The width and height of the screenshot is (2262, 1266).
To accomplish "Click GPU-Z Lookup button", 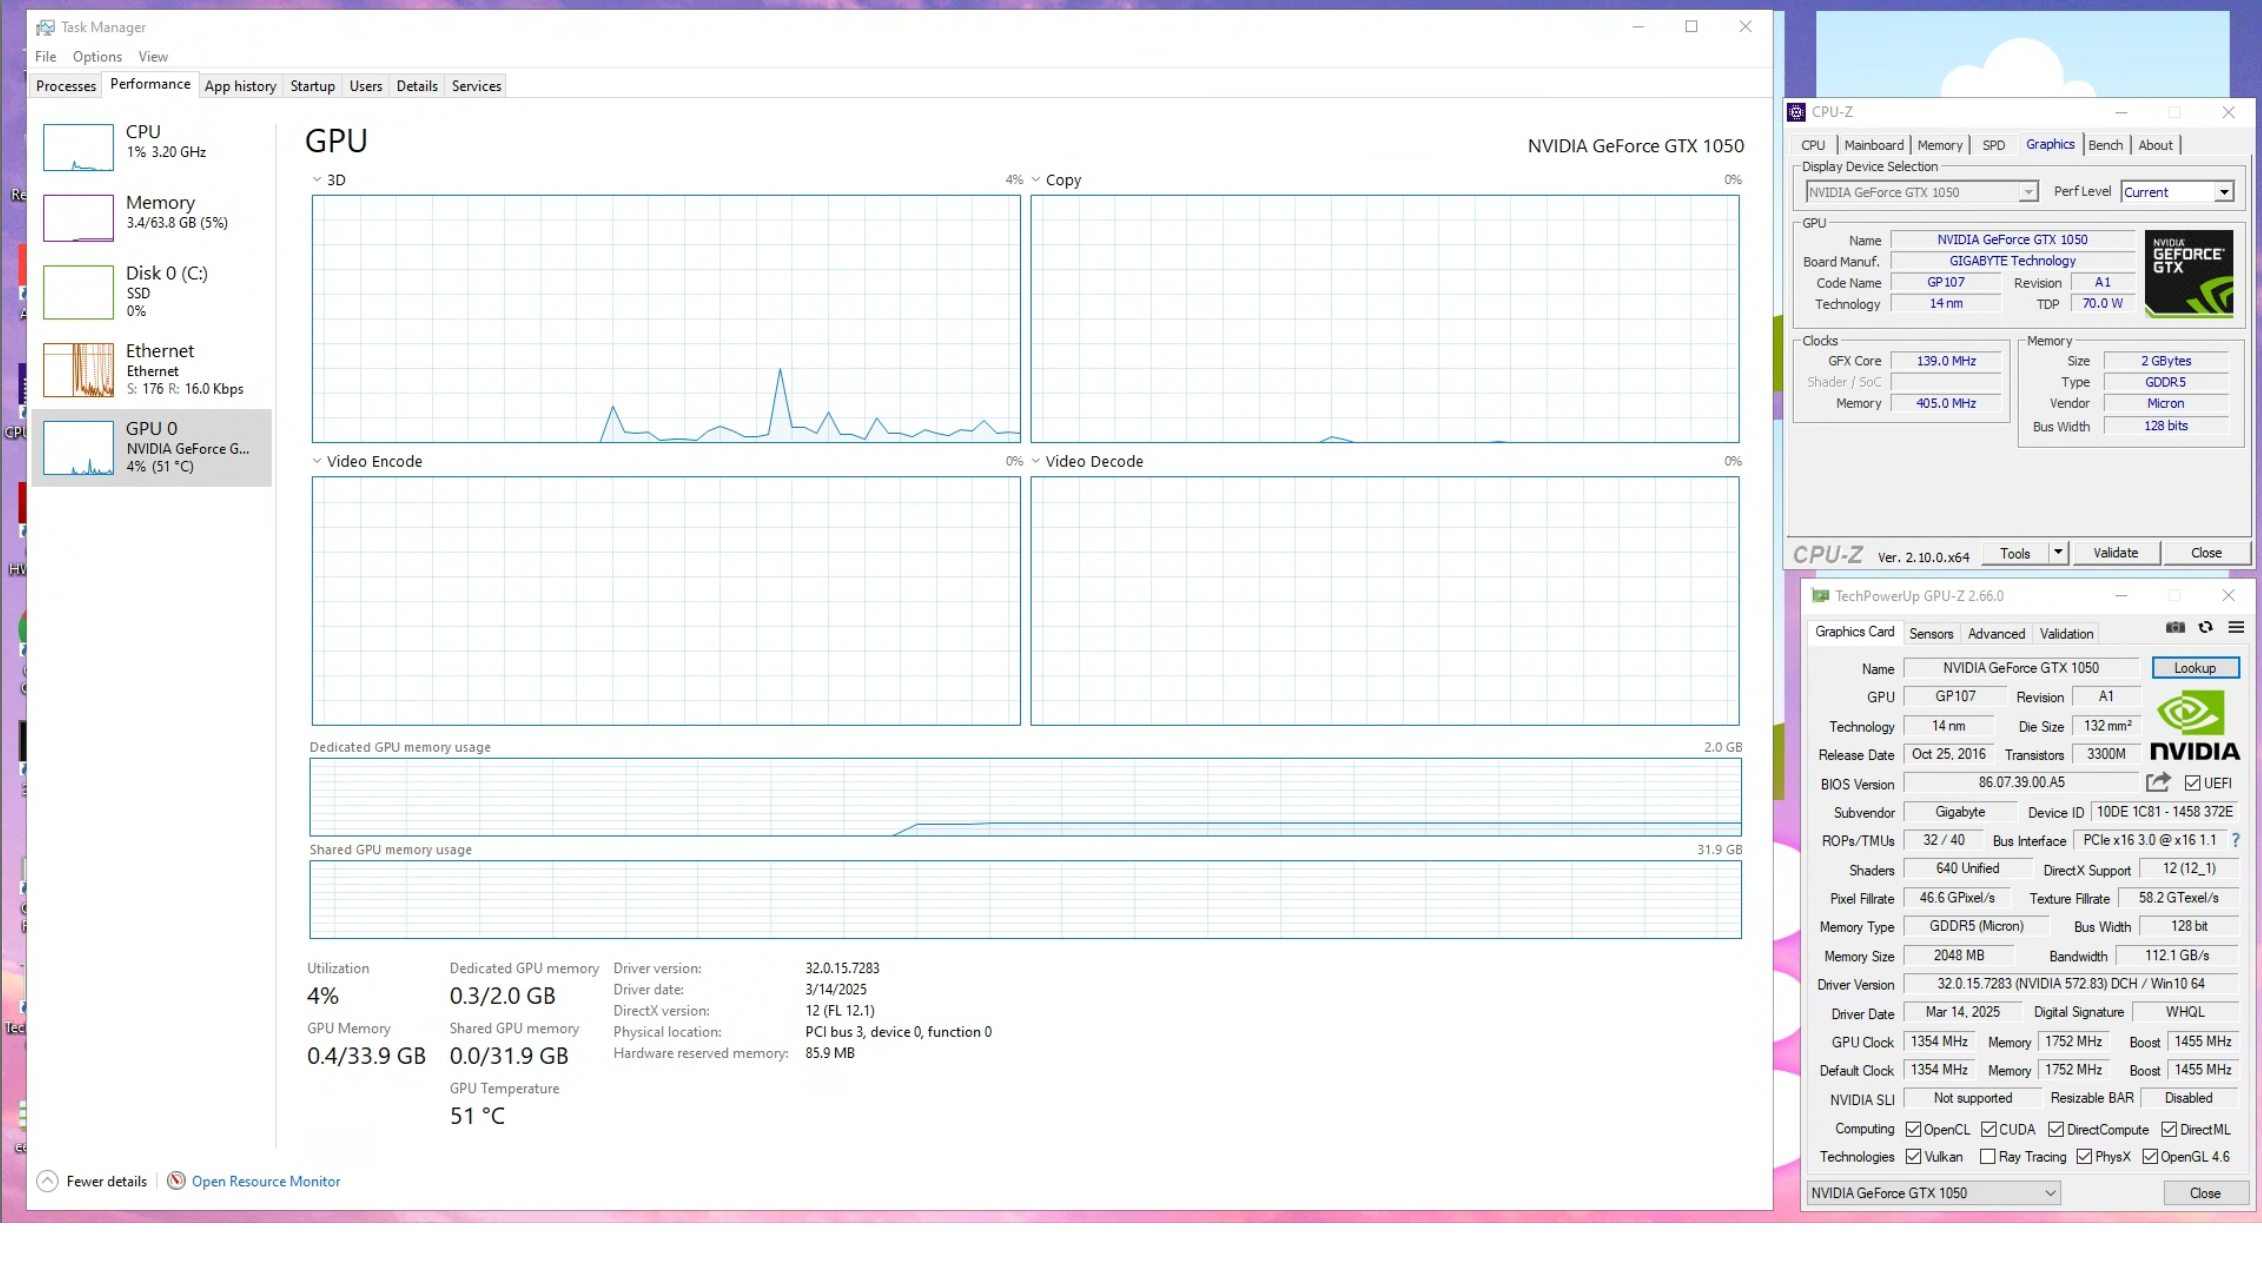I will pos(2195,668).
